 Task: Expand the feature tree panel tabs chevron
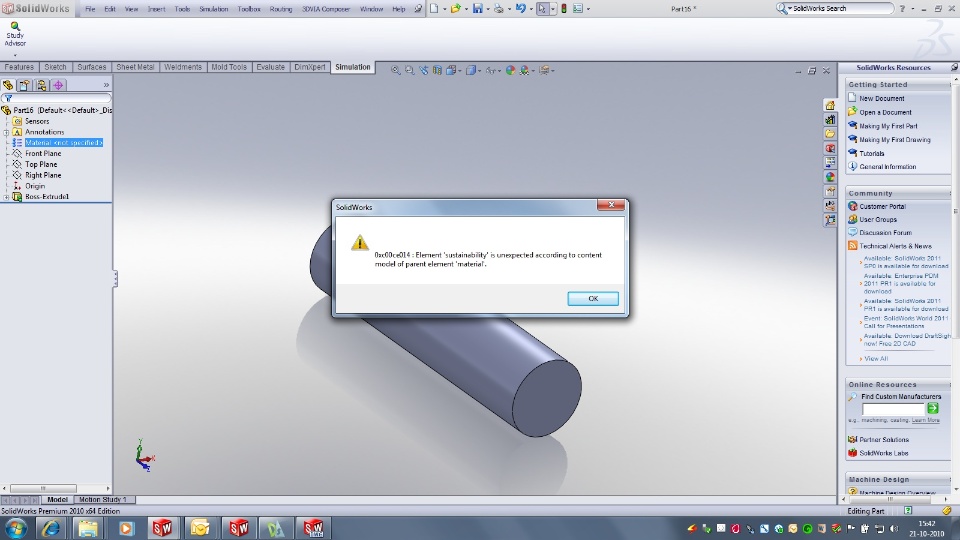(x=106, y=85)
